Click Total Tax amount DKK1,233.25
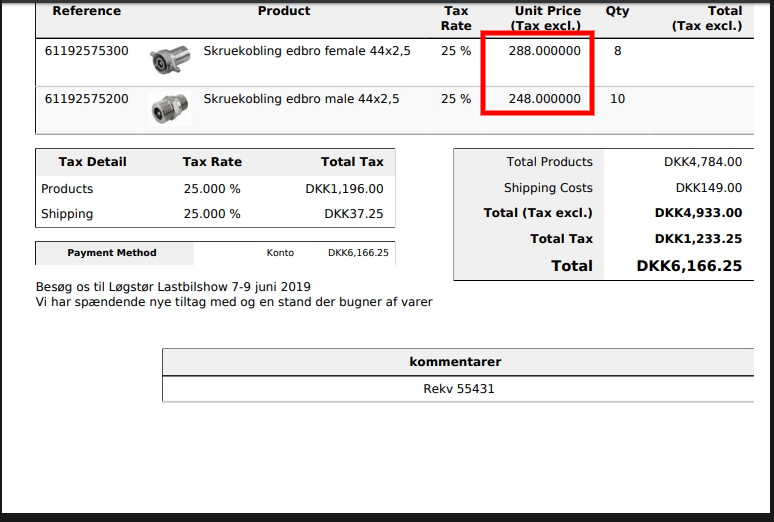 (698, 239)
